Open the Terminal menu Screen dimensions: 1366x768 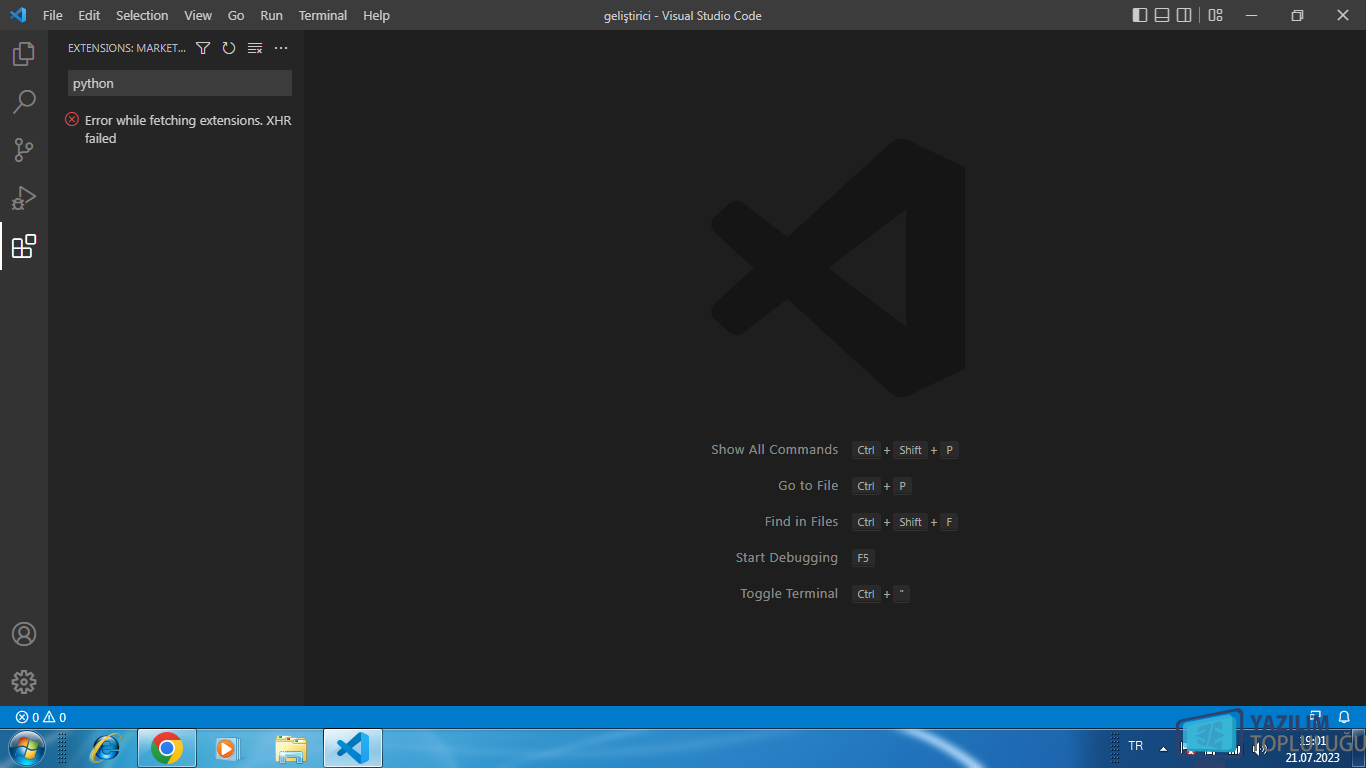click(x=323, y=15)
